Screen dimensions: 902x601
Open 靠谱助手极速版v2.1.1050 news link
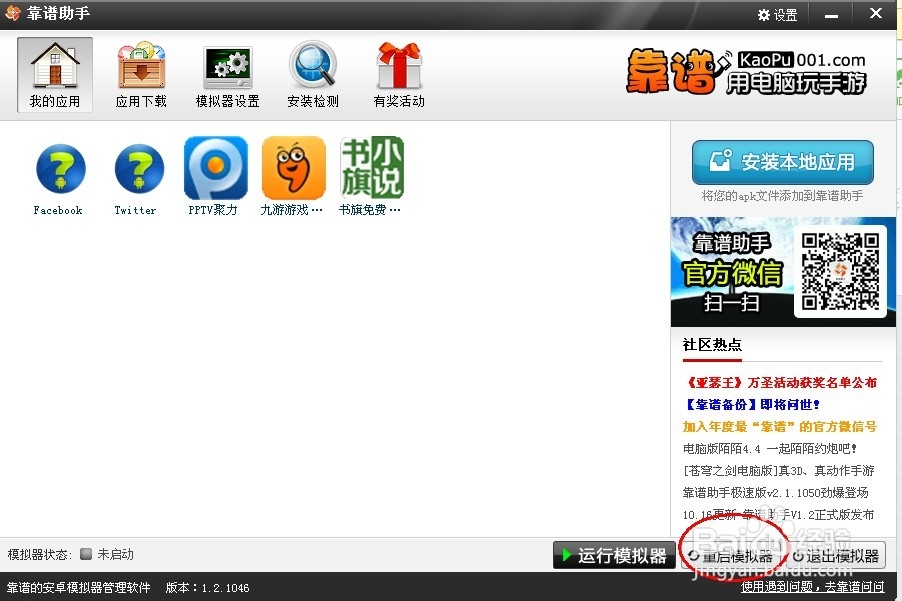pos(775,492)
